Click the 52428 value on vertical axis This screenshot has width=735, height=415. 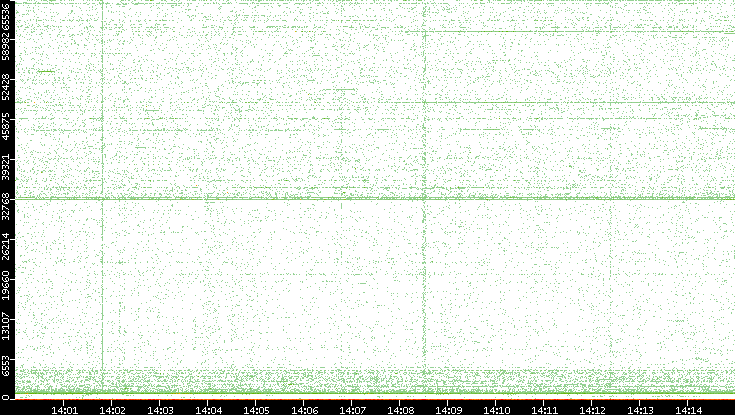(6, 89)
